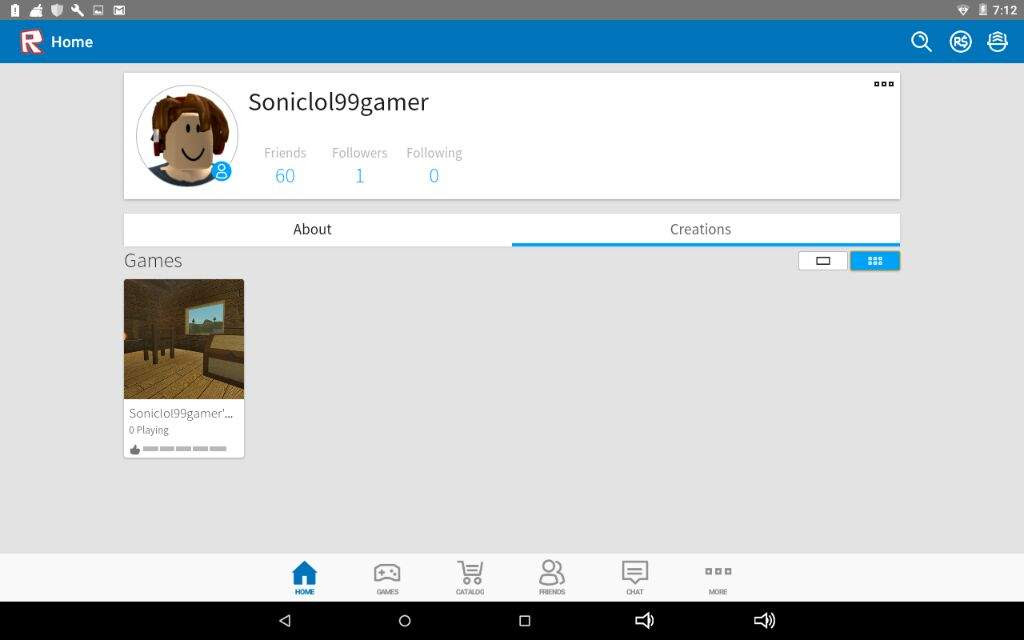The height and width of the screenshot is (640, 1024).
Task: Switch games to grid view
Action: coord(875,261)
